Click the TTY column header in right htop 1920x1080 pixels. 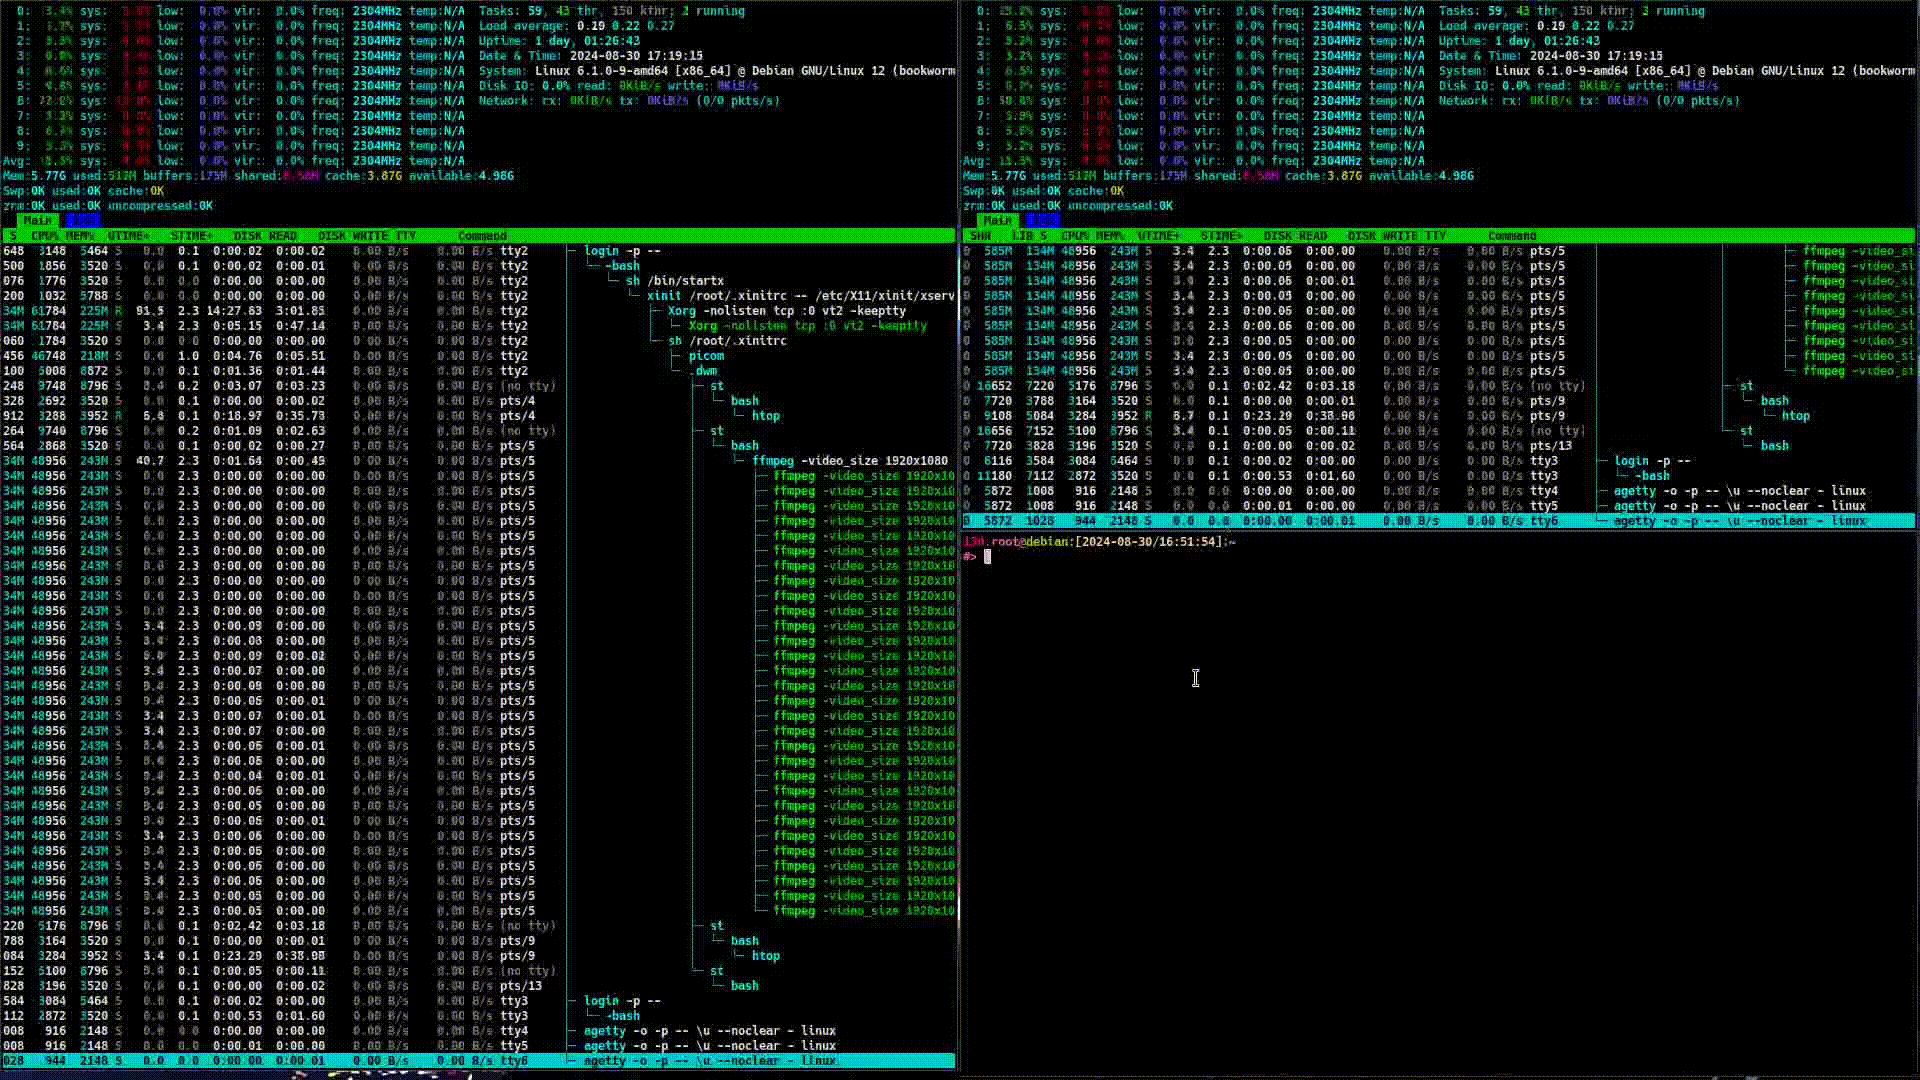(1436, 236)
